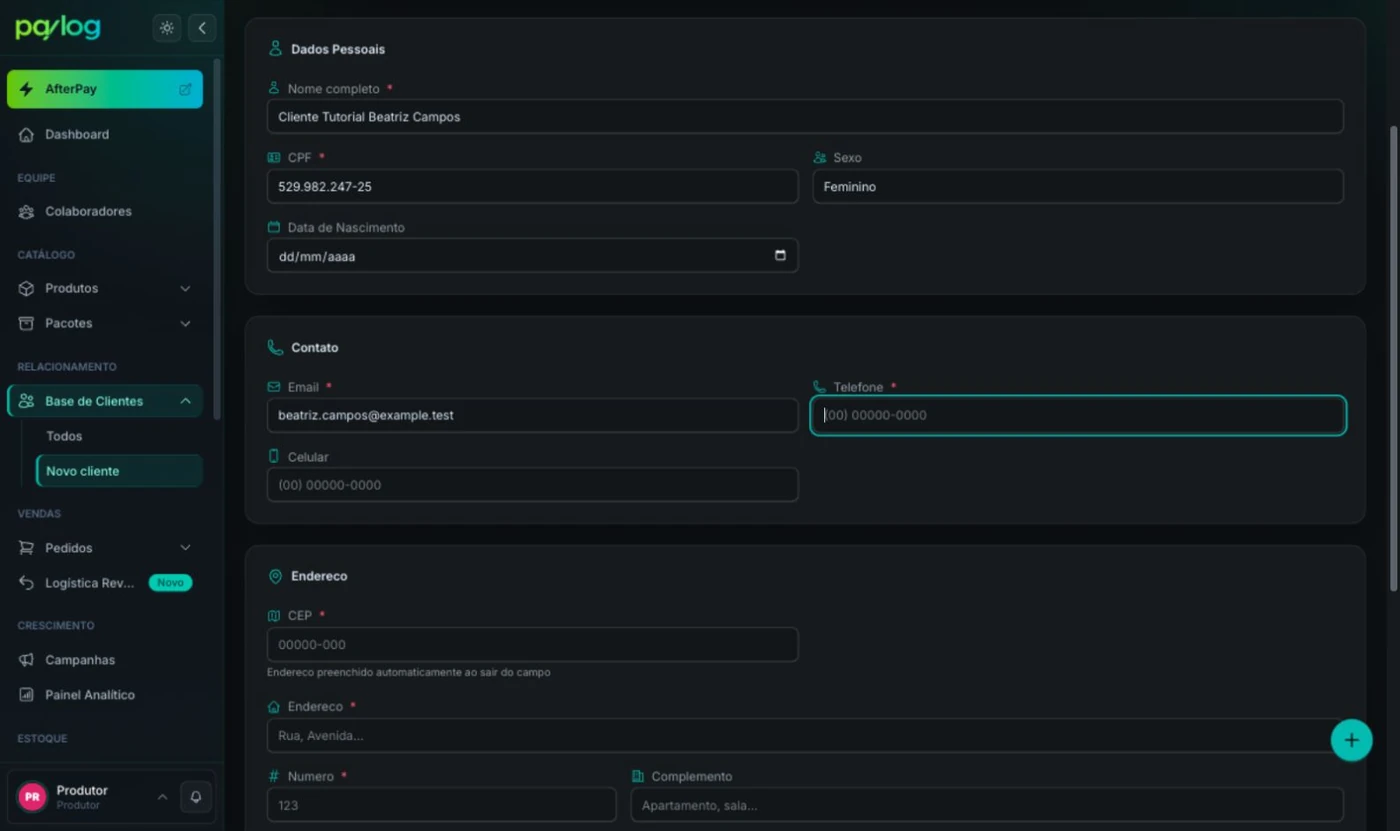Open AfterPay external link icon

click(185, 89)
